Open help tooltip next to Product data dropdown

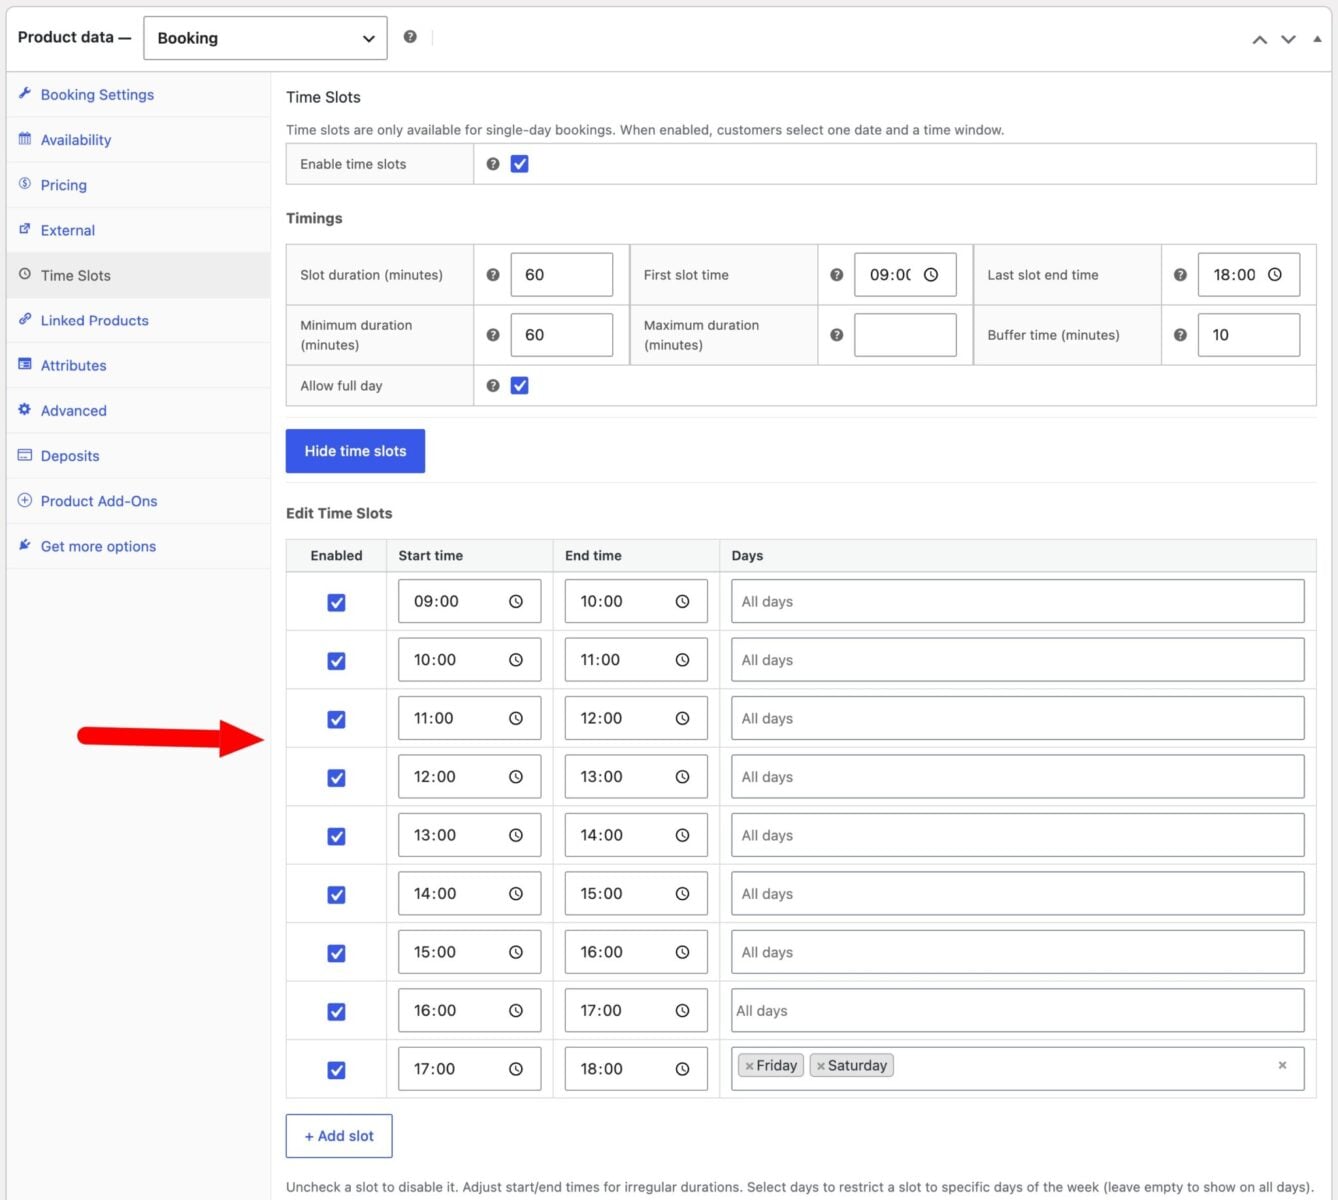(410, 37)
